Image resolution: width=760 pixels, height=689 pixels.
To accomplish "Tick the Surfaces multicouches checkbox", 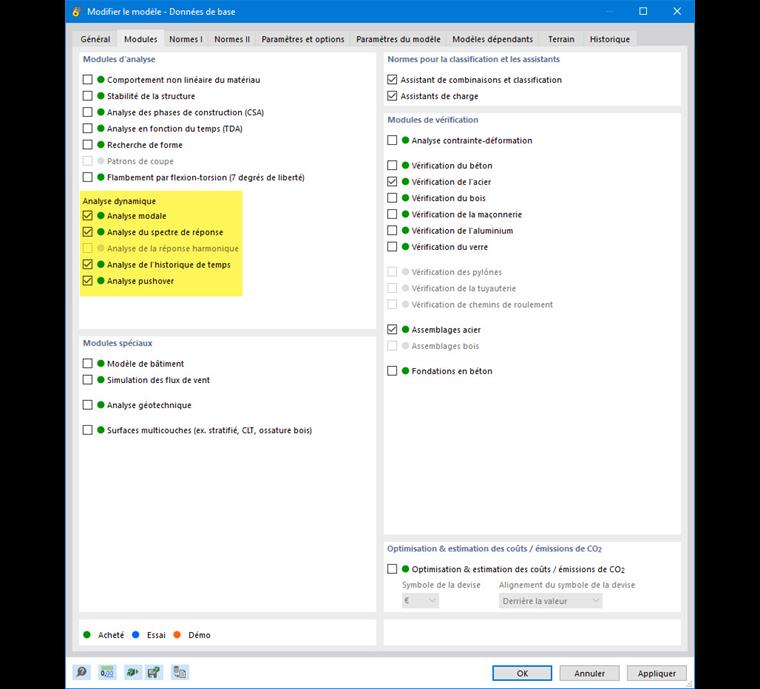I will 87,430.
